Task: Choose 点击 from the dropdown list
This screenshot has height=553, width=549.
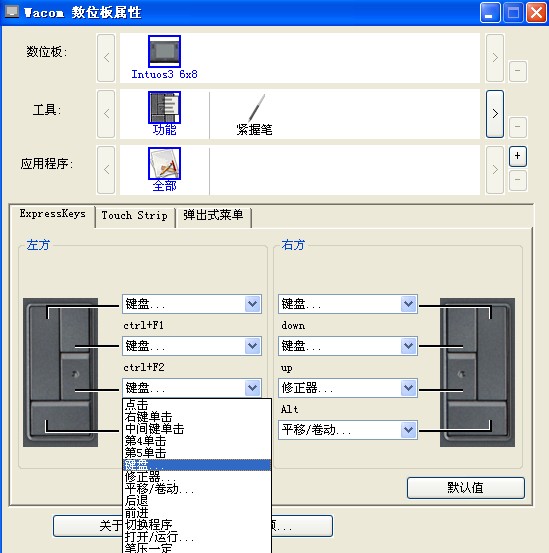Action: (197, 405)
